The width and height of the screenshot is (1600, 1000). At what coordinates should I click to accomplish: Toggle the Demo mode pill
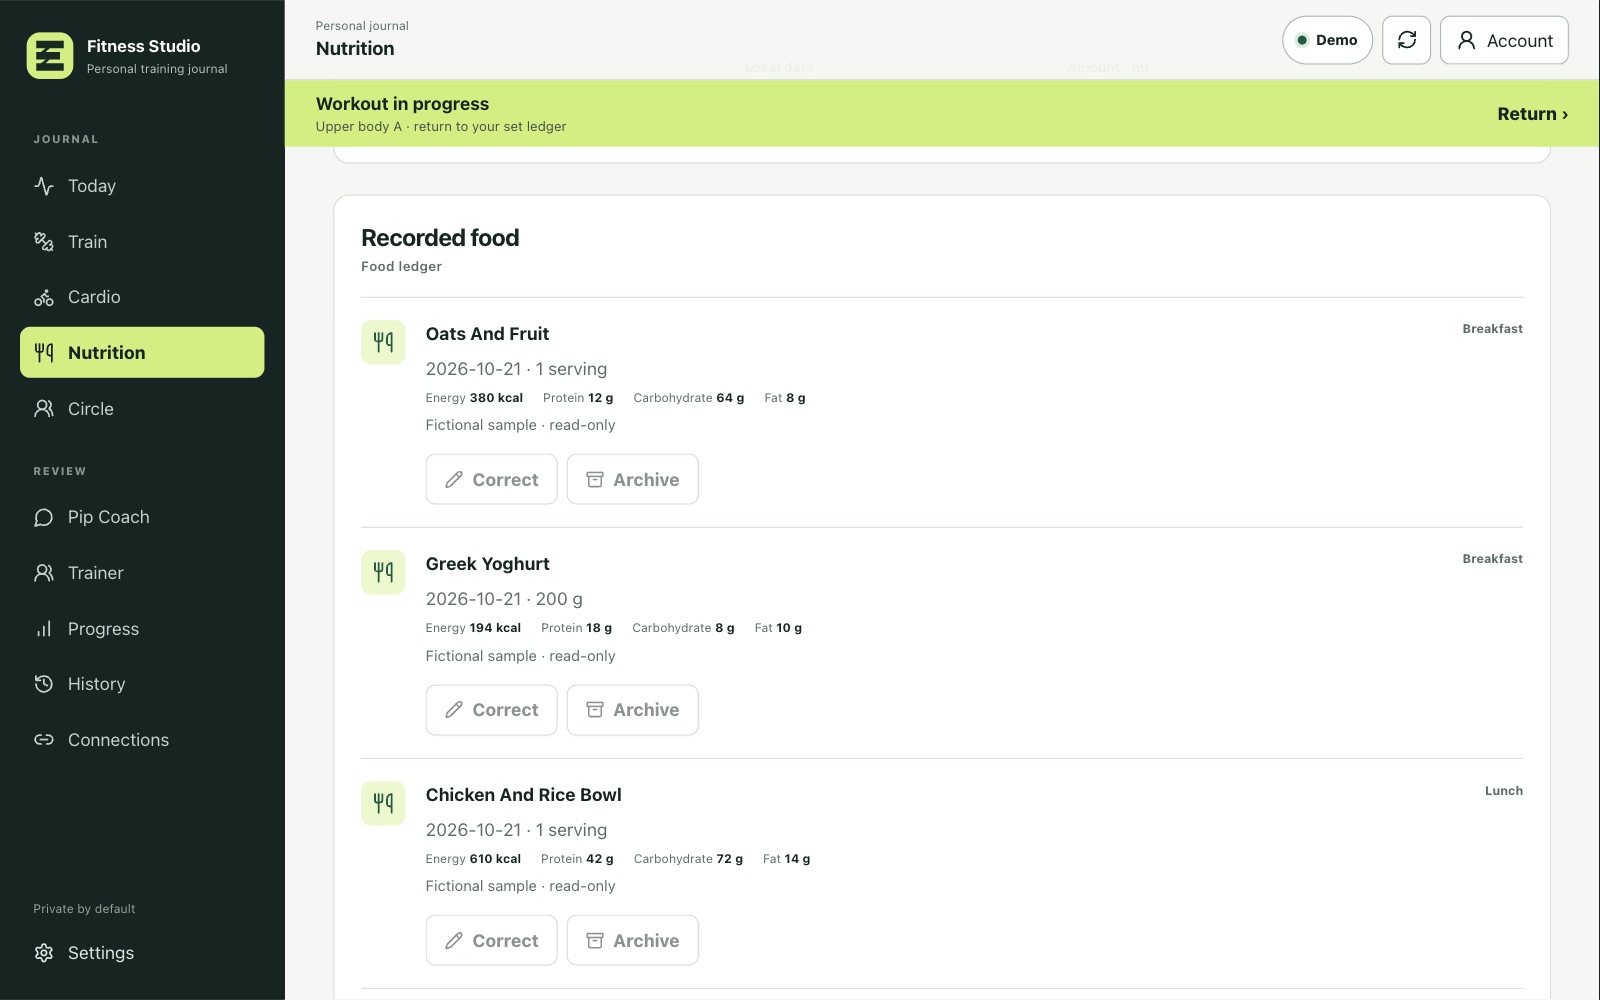click(1327, 40)
